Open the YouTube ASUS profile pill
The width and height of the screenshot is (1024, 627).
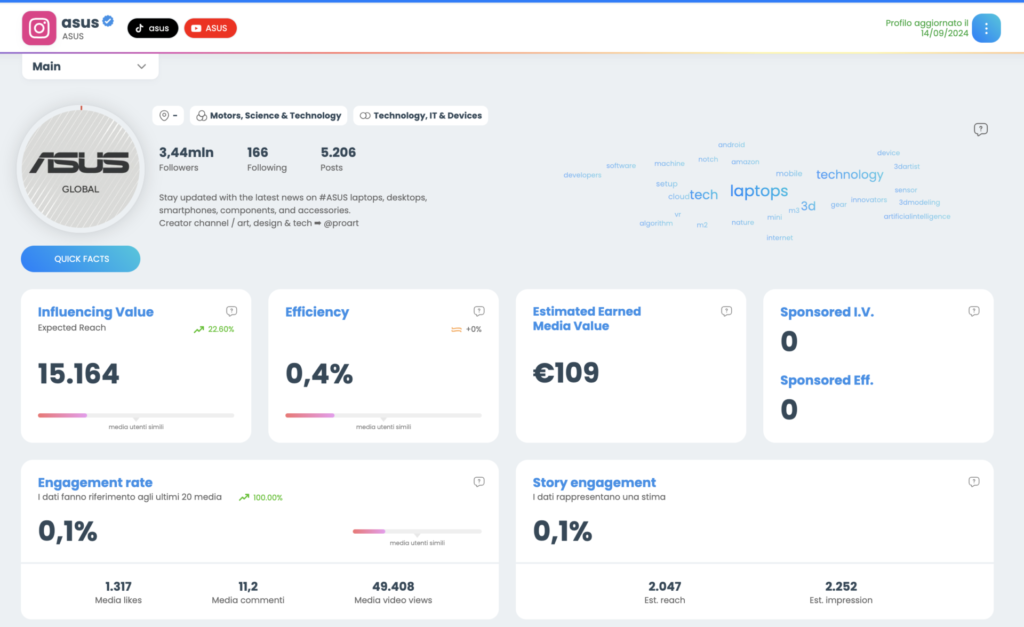point(210,28)
